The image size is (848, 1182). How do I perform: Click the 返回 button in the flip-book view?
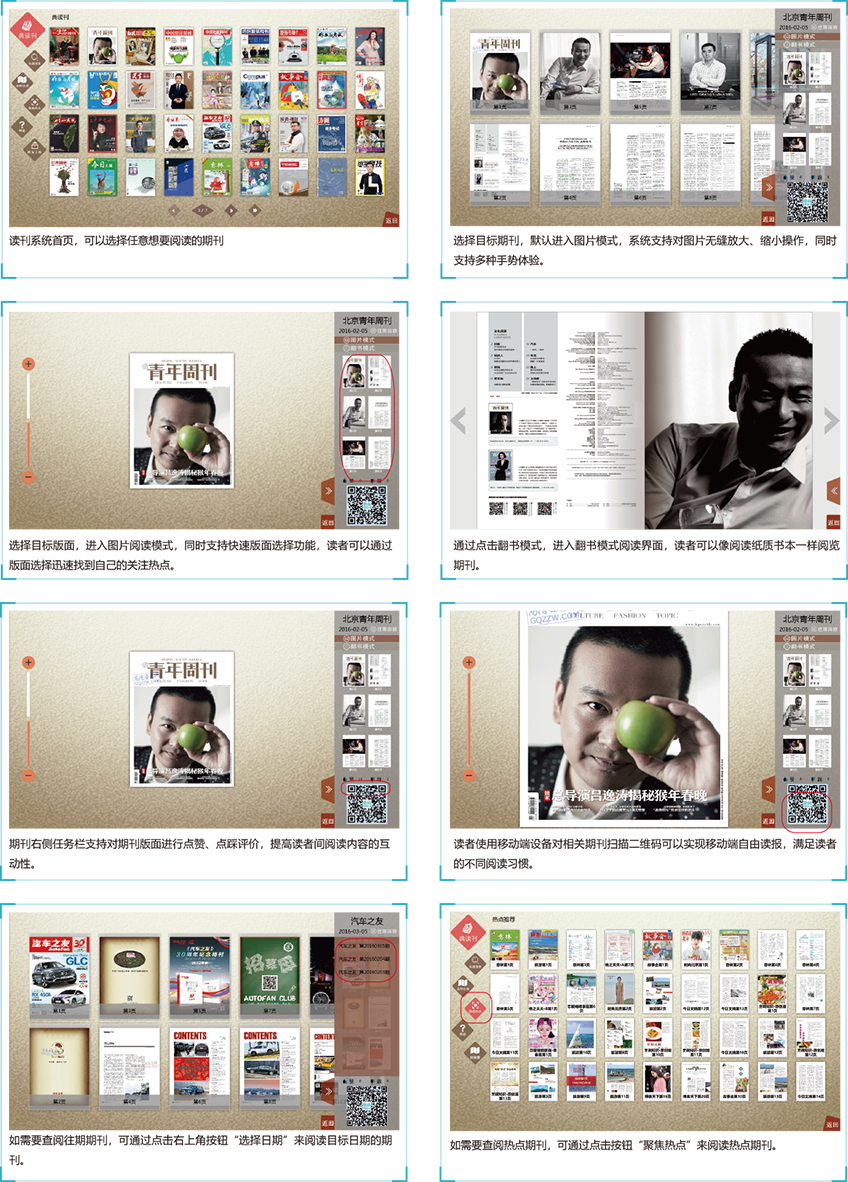coord(833,522)
